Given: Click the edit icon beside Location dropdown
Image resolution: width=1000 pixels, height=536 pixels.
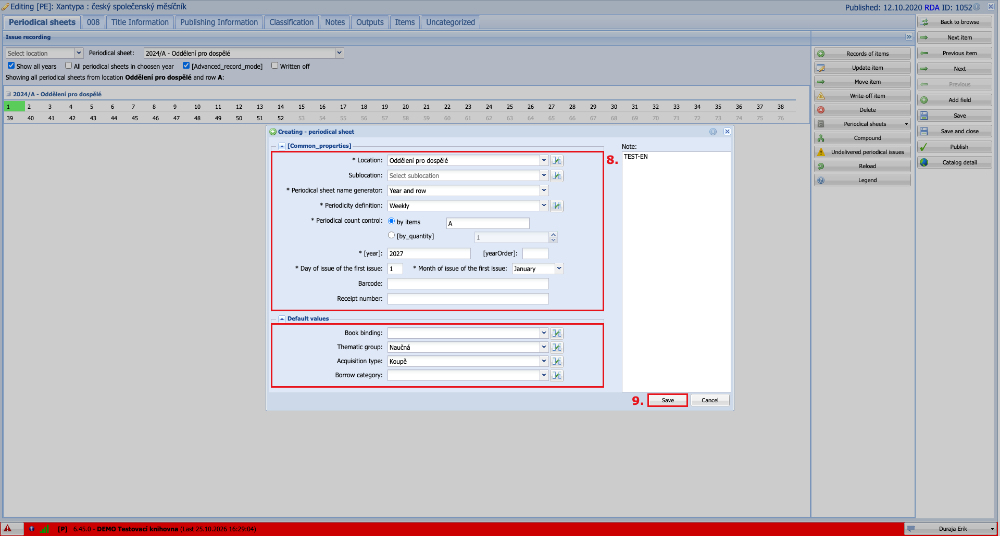Looking at the screenshot, I should pos(557,160).
